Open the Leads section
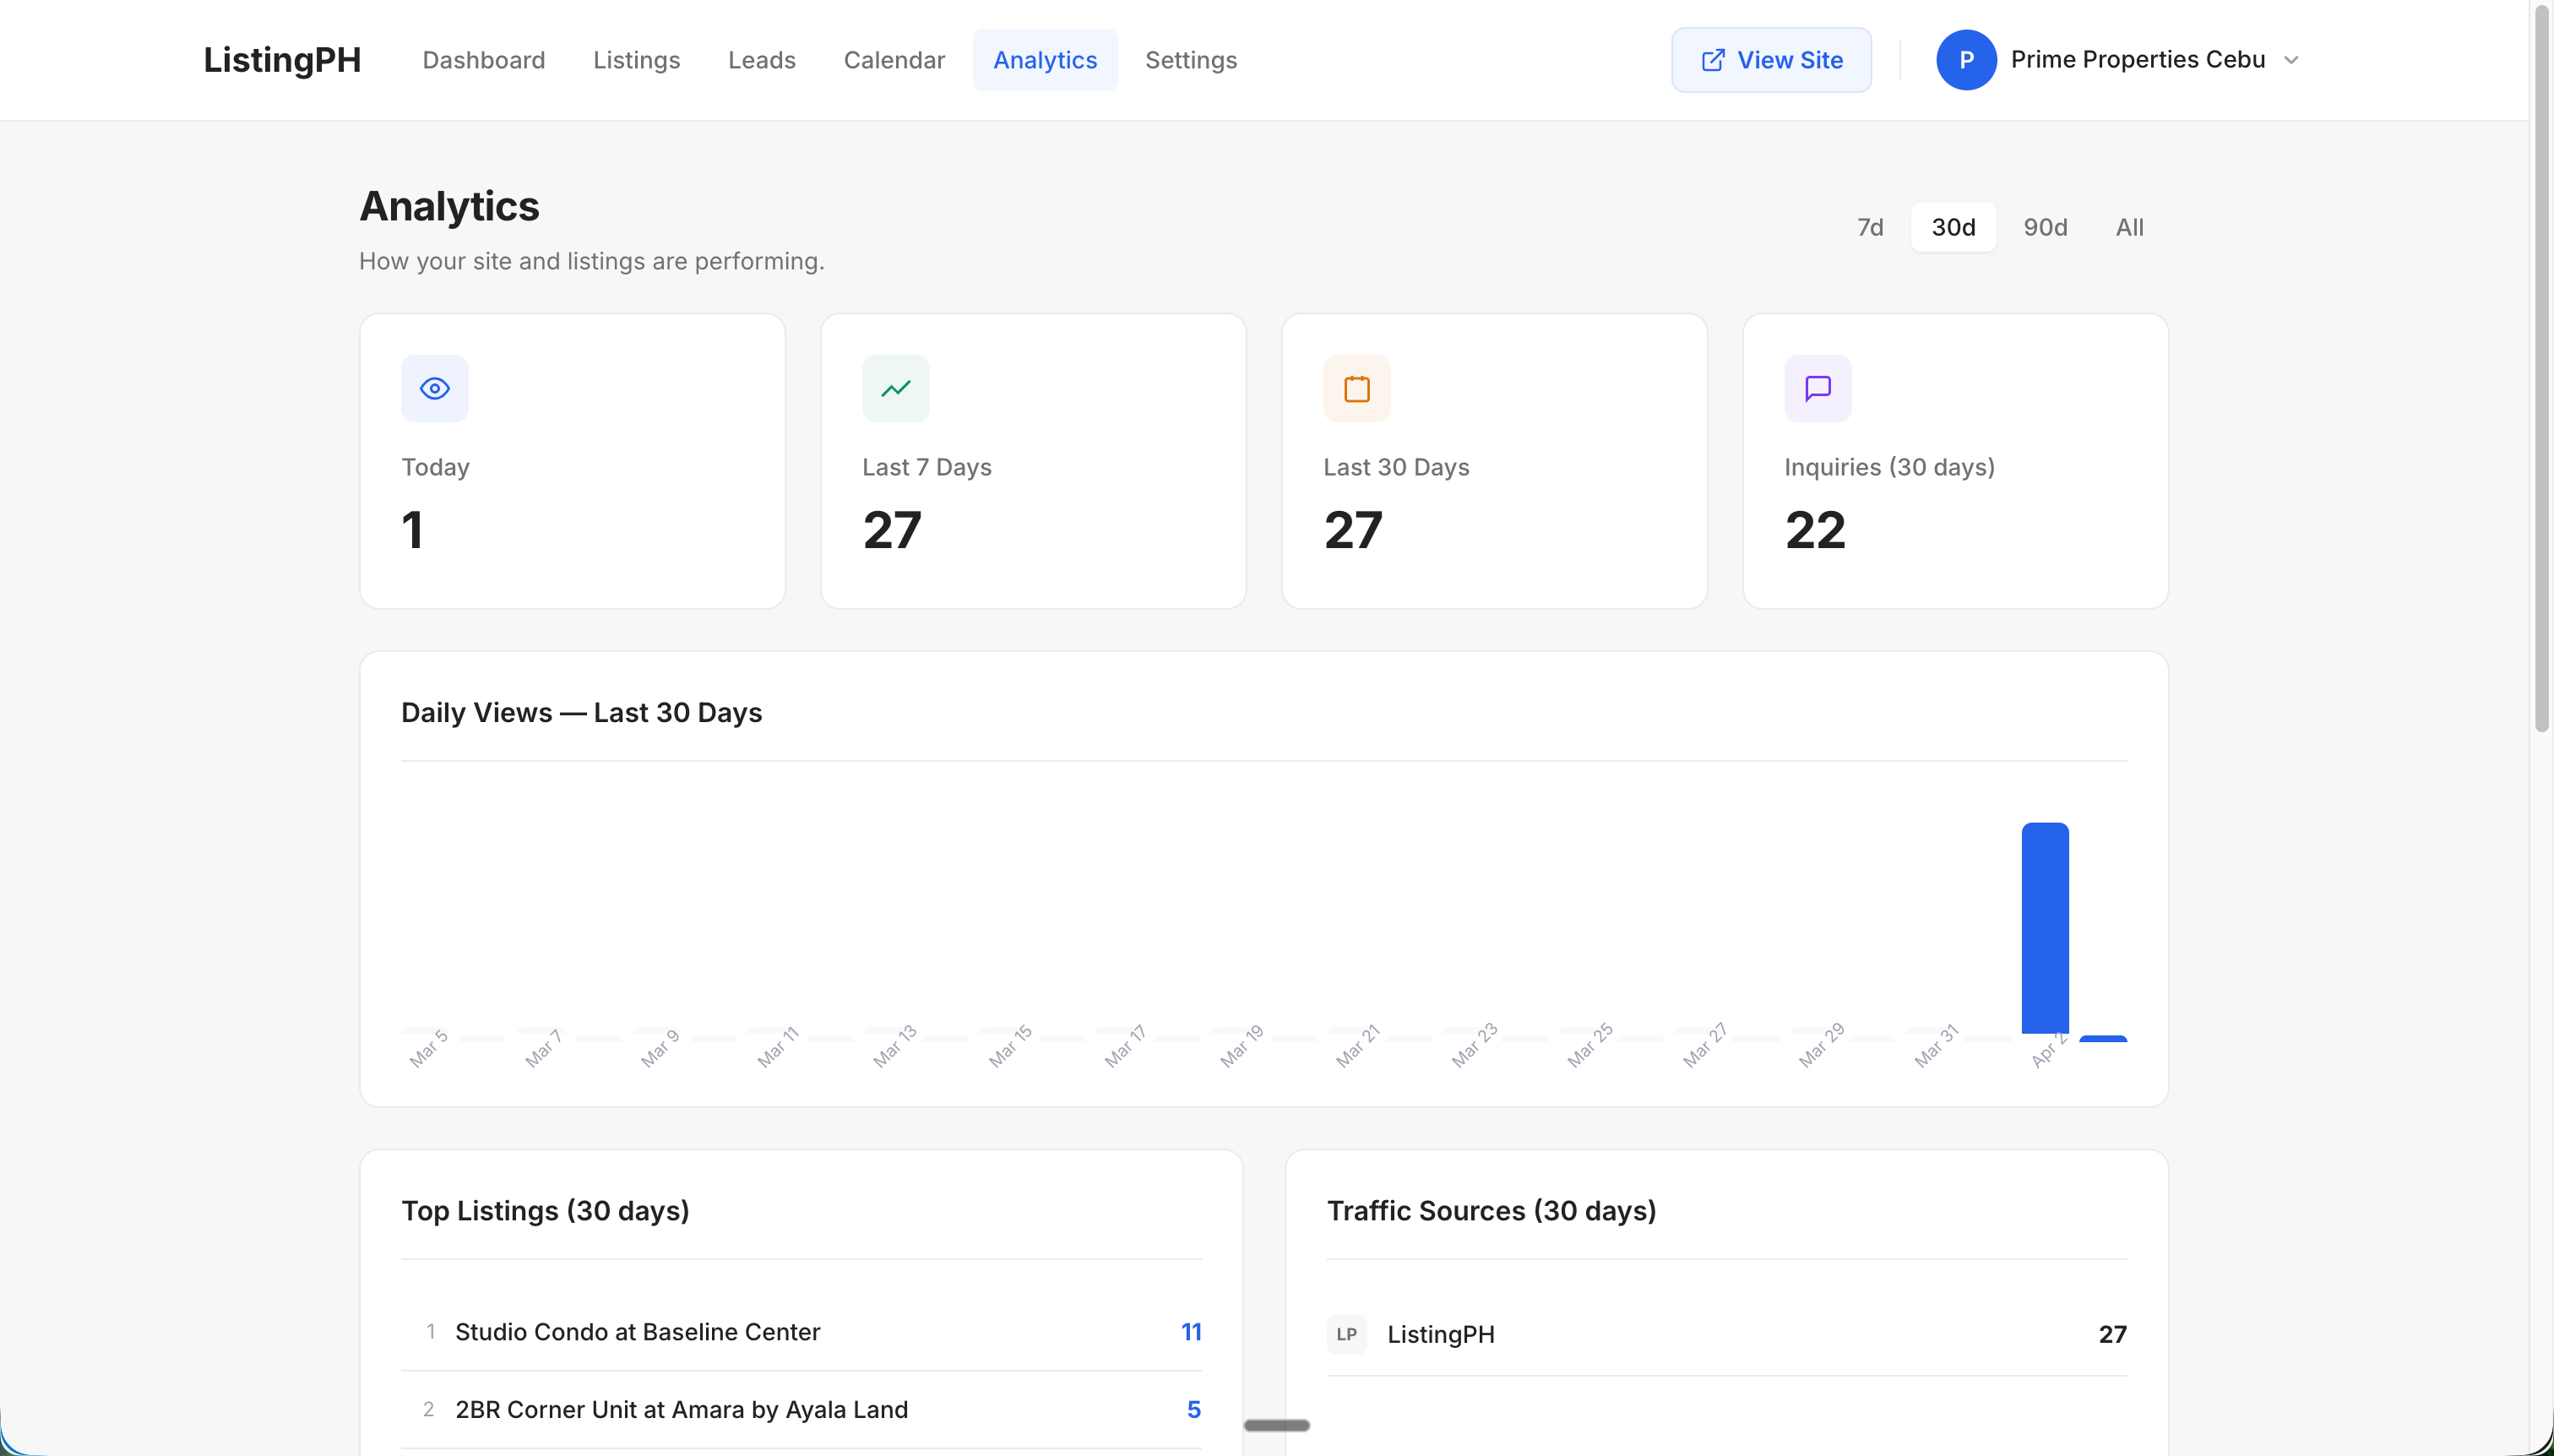 tap(761, 60)
